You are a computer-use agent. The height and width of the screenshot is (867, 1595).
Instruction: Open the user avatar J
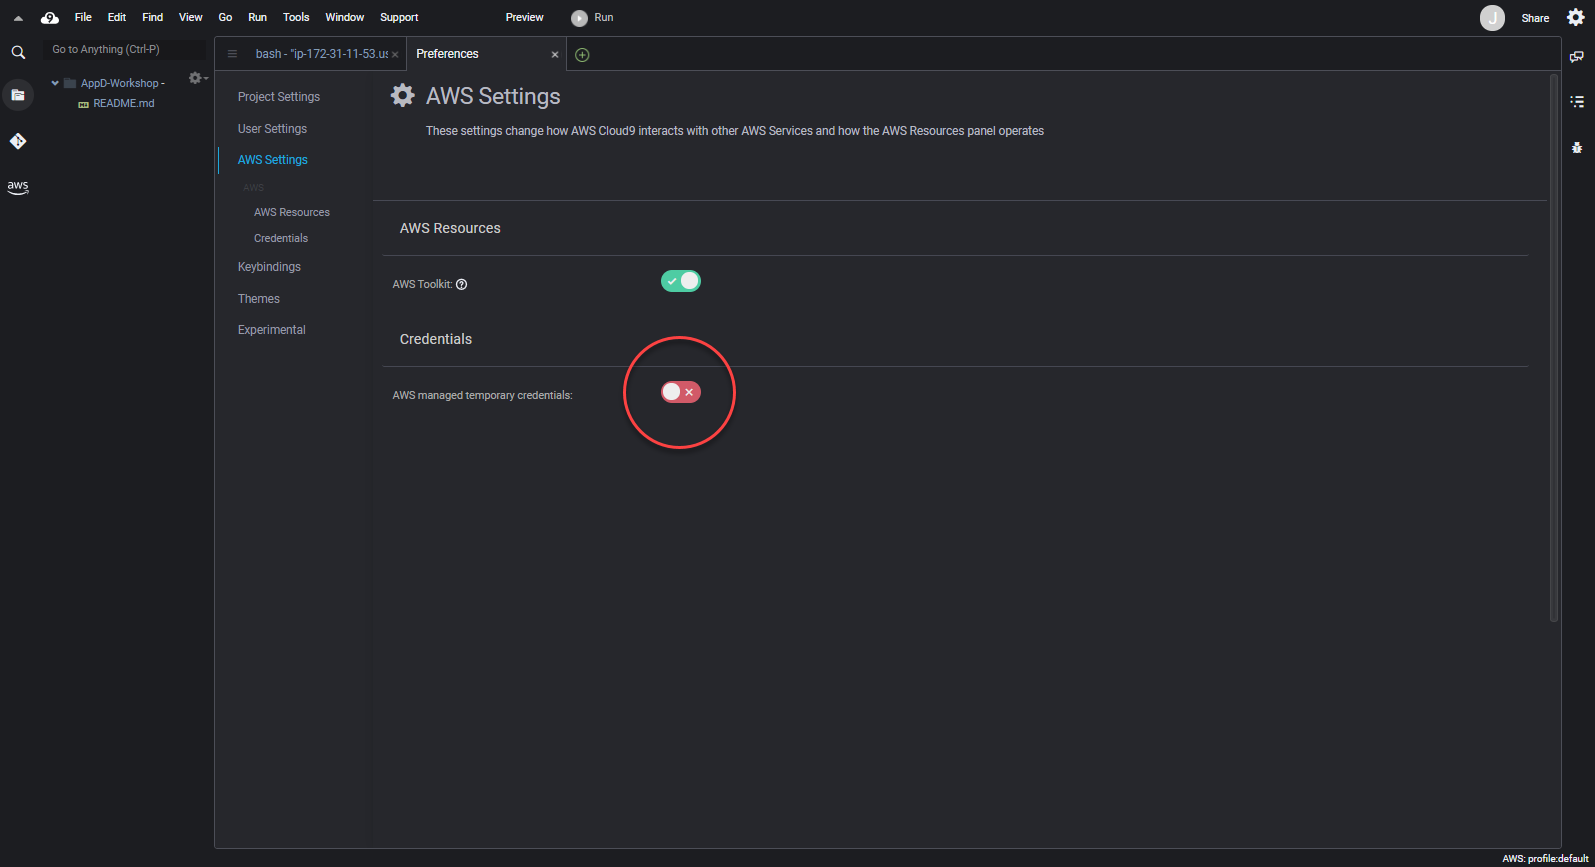[1492, 18]
